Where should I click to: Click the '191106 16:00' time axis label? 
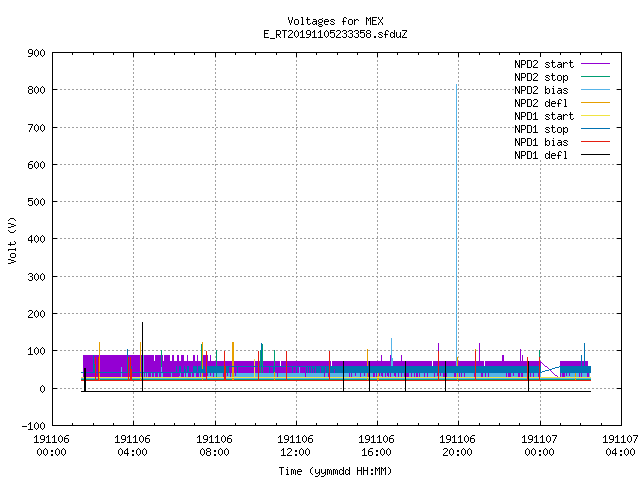pos(376,446)
